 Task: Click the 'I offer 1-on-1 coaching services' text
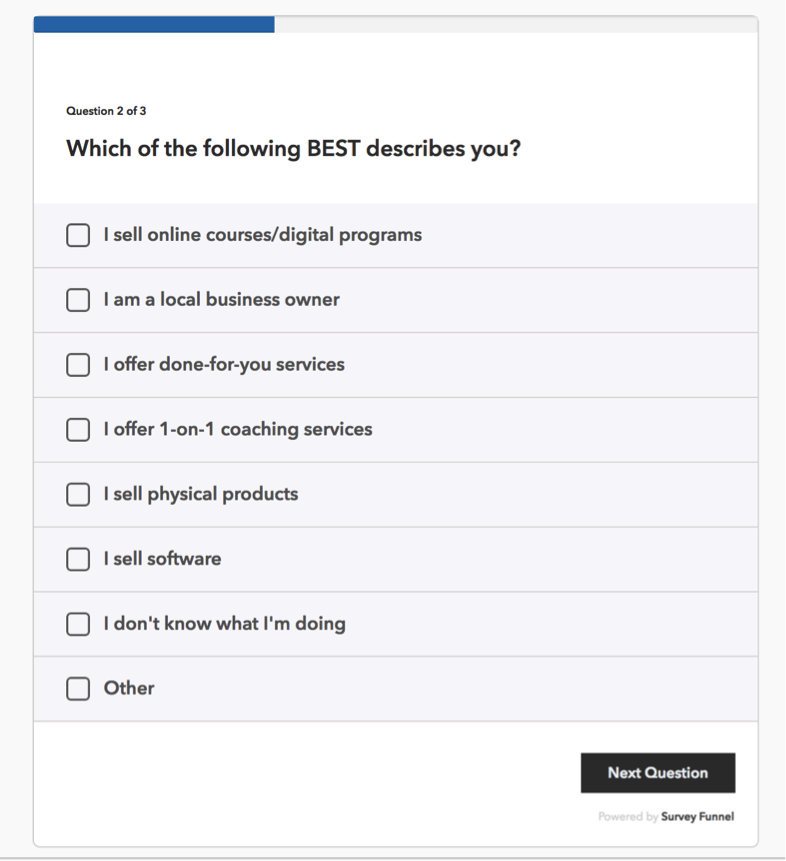coord(238,429)
